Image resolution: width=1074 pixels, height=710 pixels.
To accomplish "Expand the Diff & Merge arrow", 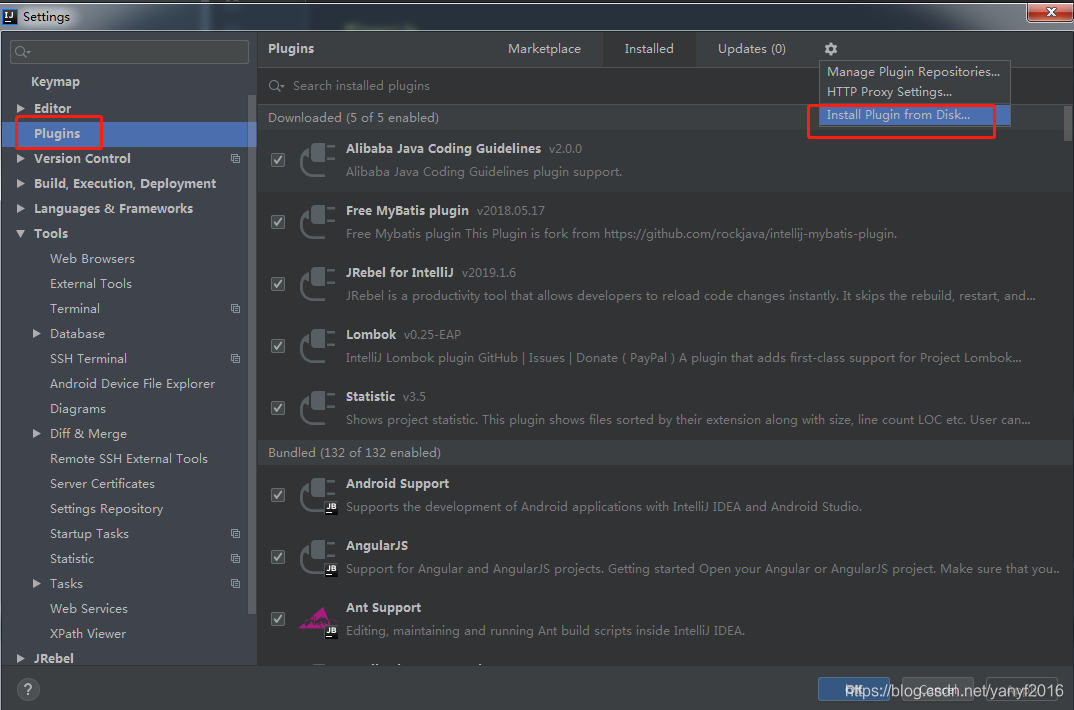I will click(37, 433).
